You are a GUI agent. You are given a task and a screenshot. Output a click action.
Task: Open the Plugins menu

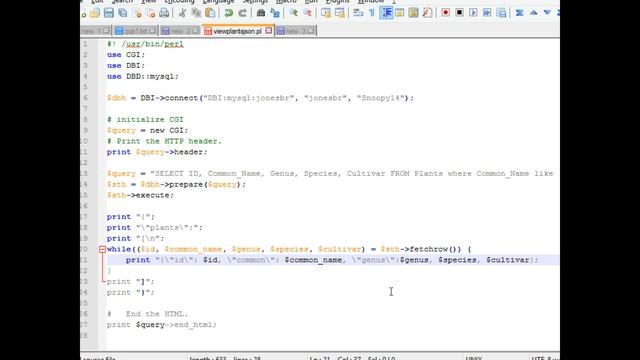click(x=337, y=2)
